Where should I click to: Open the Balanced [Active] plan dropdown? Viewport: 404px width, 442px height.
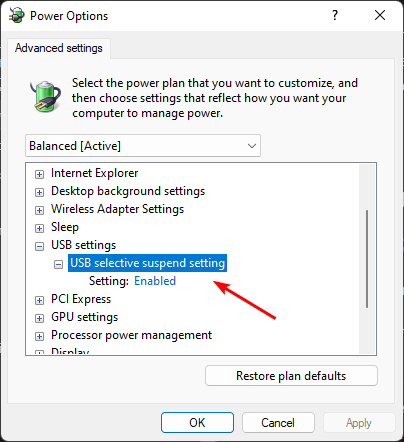pyautogui.click(x=143, y=146)
